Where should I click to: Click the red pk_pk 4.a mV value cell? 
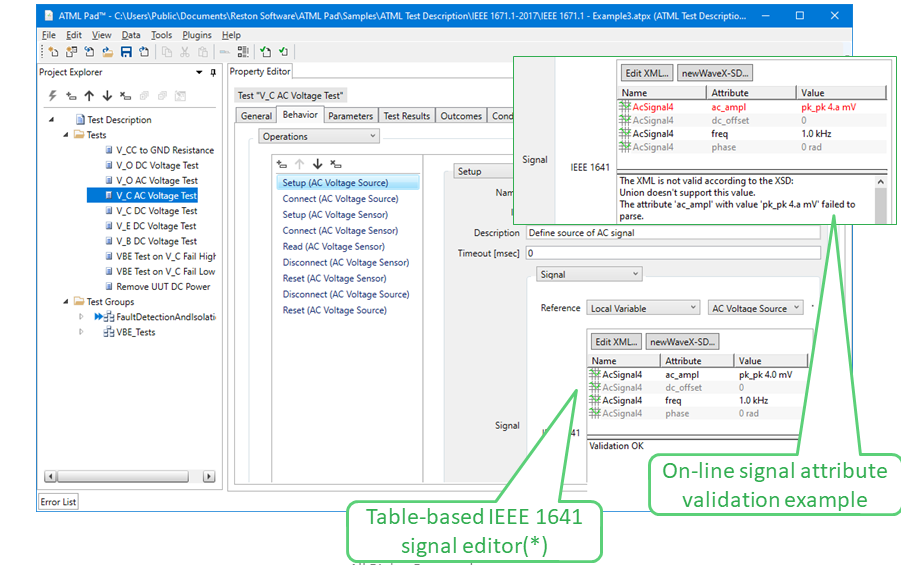pyautogui.click(x=829, y=107)
